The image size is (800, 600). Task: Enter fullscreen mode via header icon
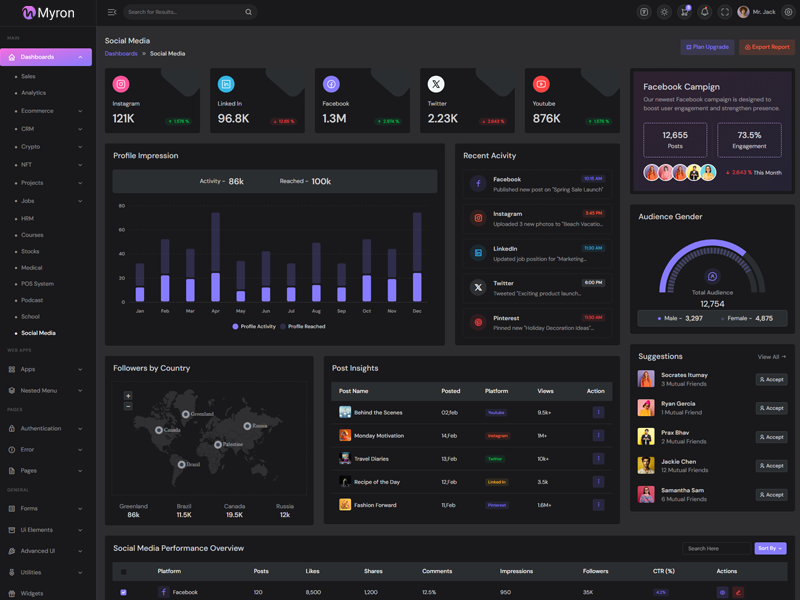(x=725, y=12)
